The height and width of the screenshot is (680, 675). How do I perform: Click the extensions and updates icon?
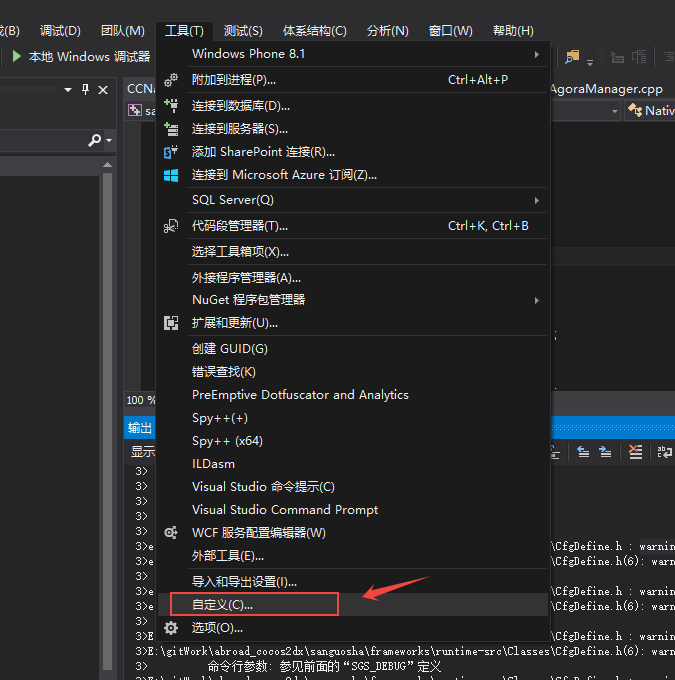[x=171, y=323]
